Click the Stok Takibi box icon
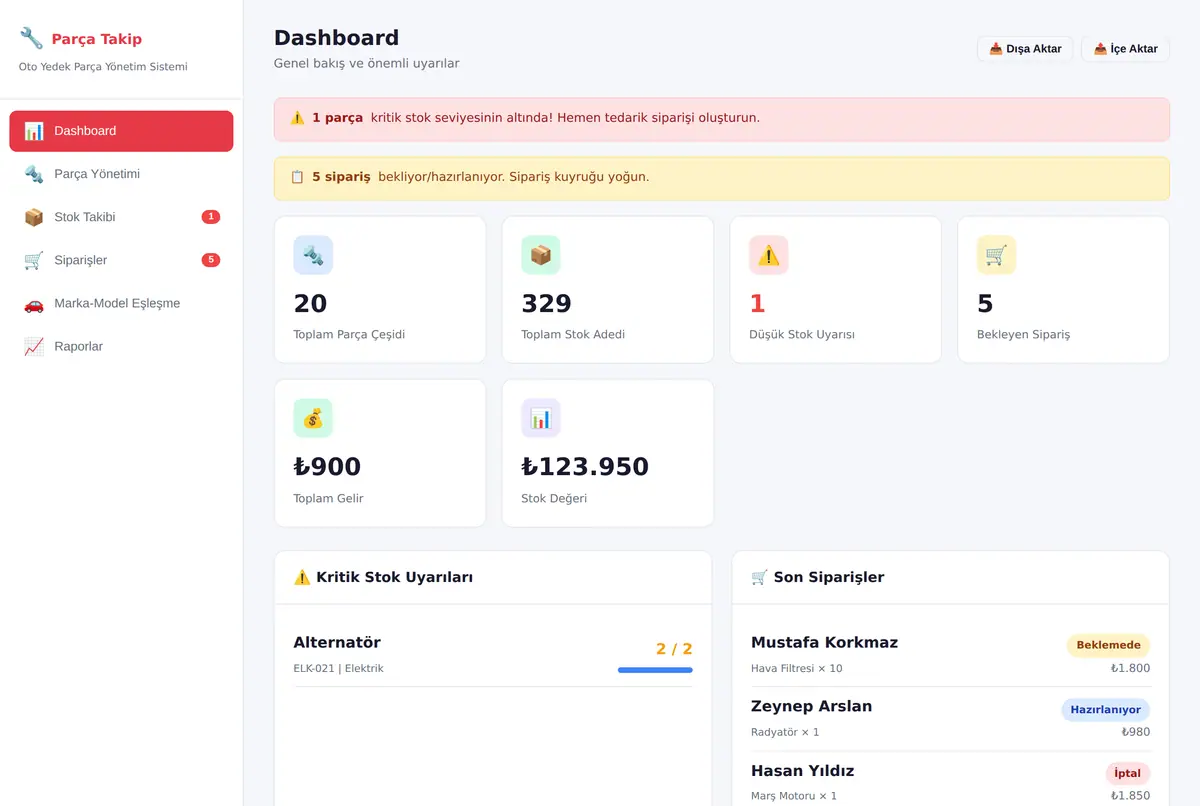This screenshot has width=1200, height=806. (34, 217)
